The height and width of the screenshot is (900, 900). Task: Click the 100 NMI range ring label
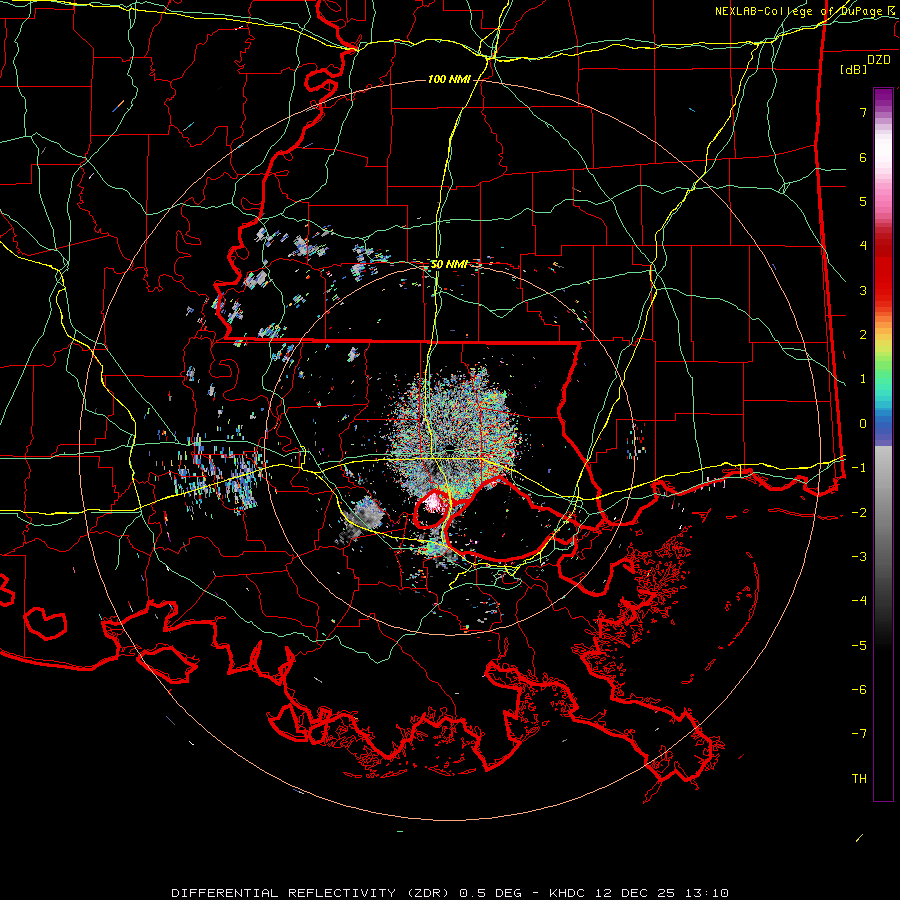point(449,79)
